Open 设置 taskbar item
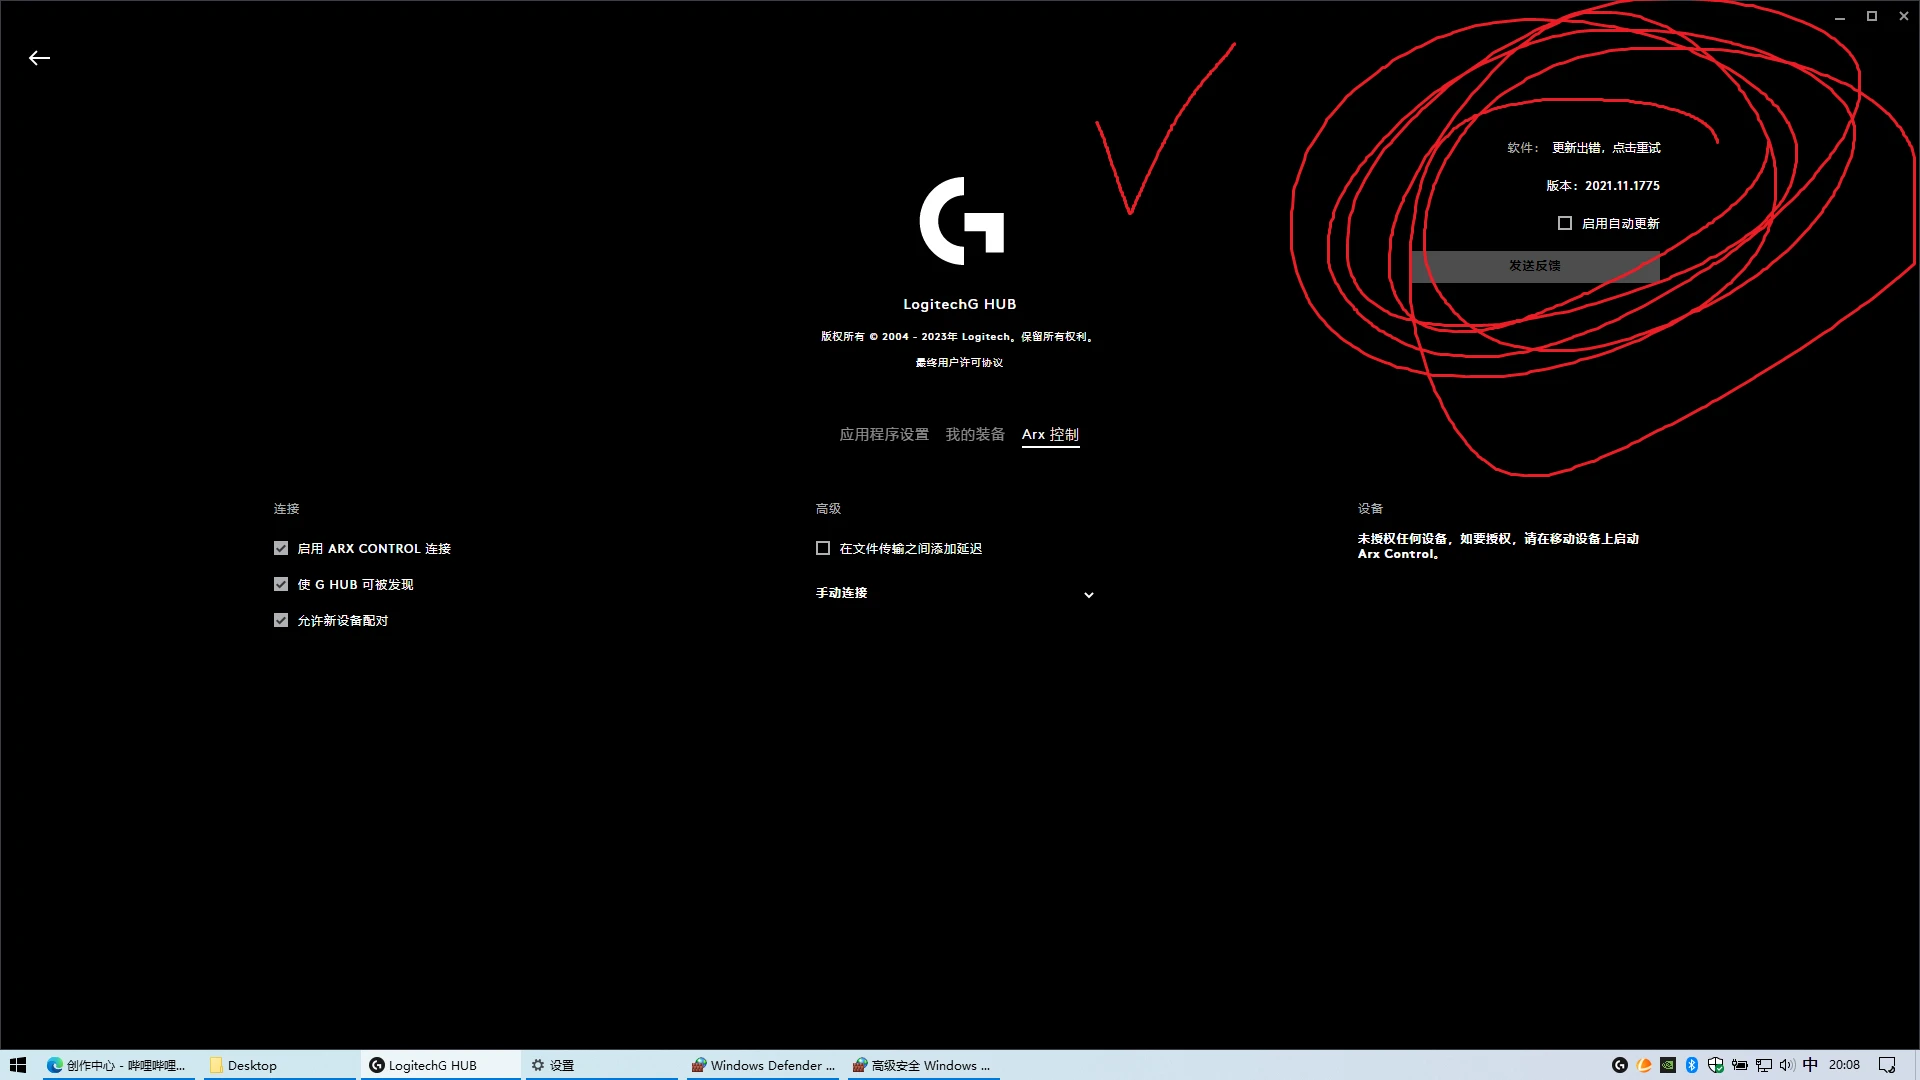1920x1080 pixels. [x=602, y=1065]
